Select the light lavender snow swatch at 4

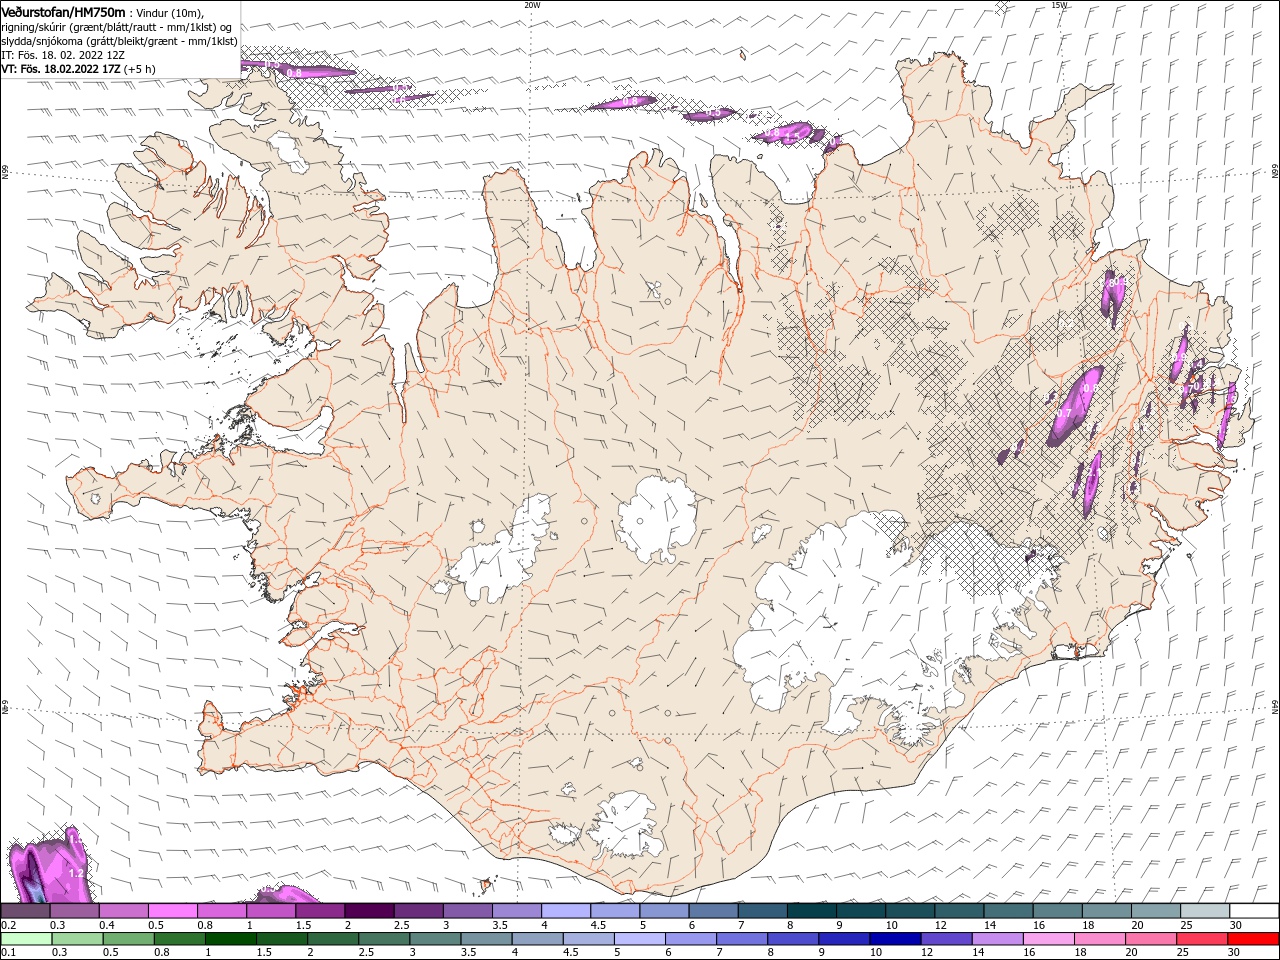click(x=565, y=911)
